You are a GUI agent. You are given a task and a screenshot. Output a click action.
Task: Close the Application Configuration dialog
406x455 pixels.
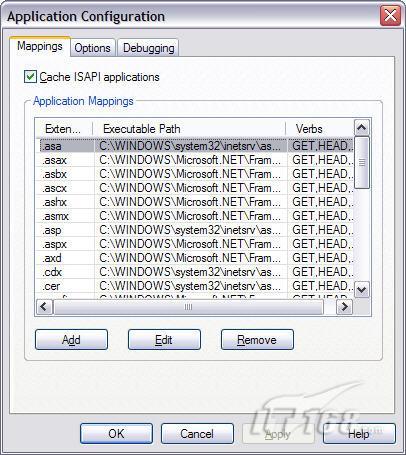tap(390, 16)
